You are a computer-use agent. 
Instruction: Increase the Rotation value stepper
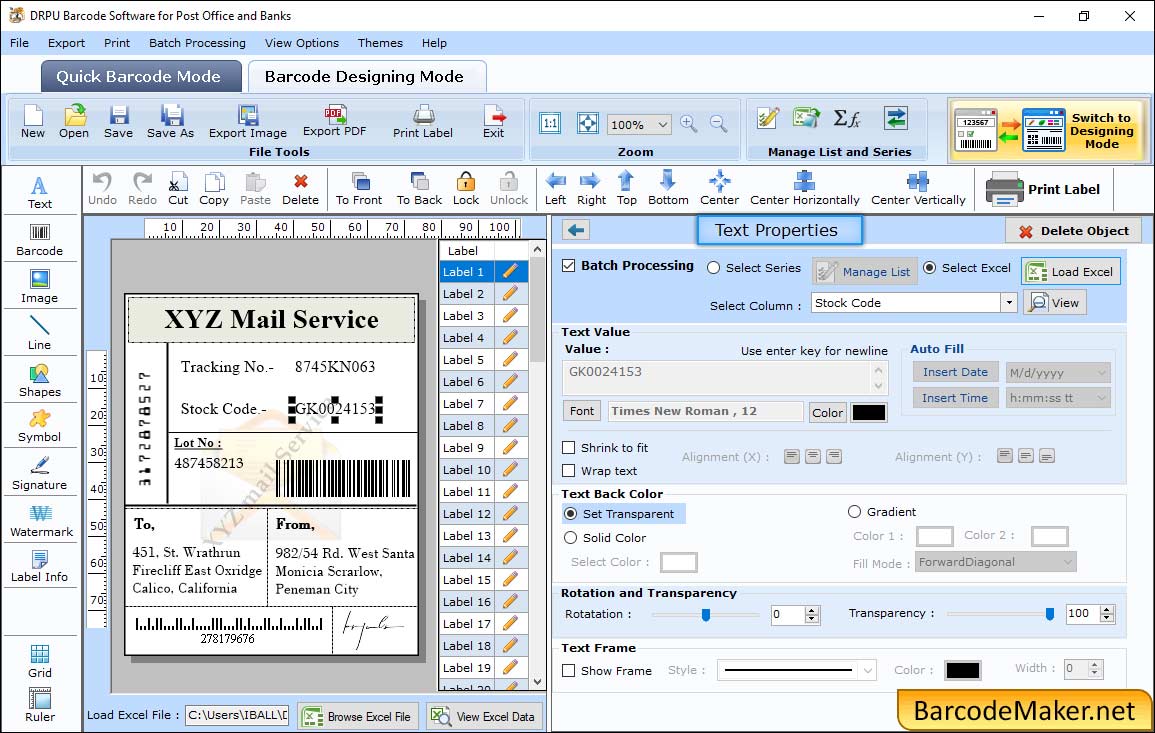click(812, 610)
